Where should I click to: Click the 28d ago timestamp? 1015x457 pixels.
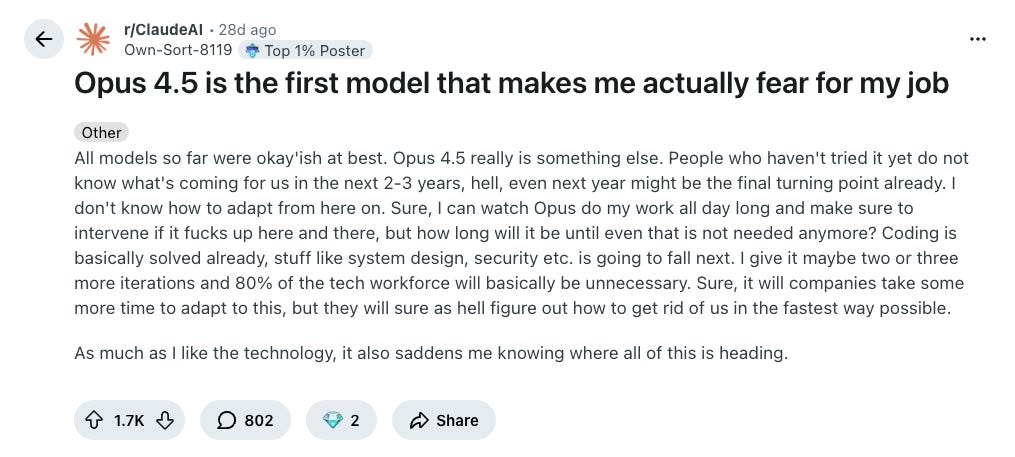pos(247,30)
